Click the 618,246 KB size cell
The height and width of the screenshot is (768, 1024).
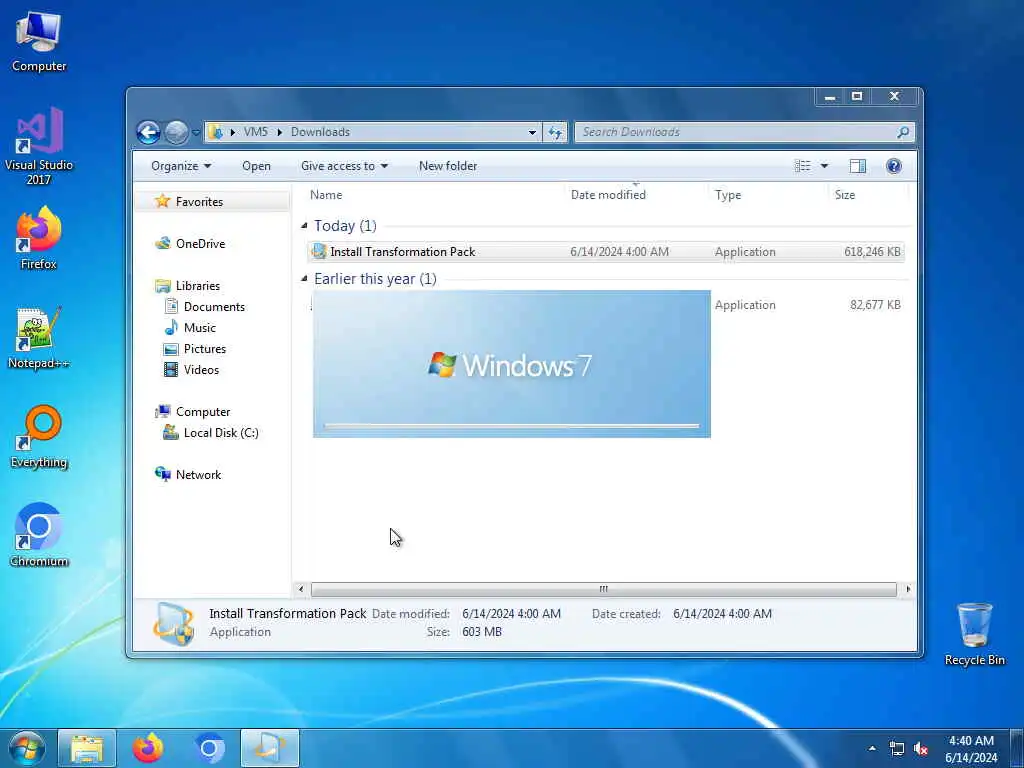click(x=872, y=252)
